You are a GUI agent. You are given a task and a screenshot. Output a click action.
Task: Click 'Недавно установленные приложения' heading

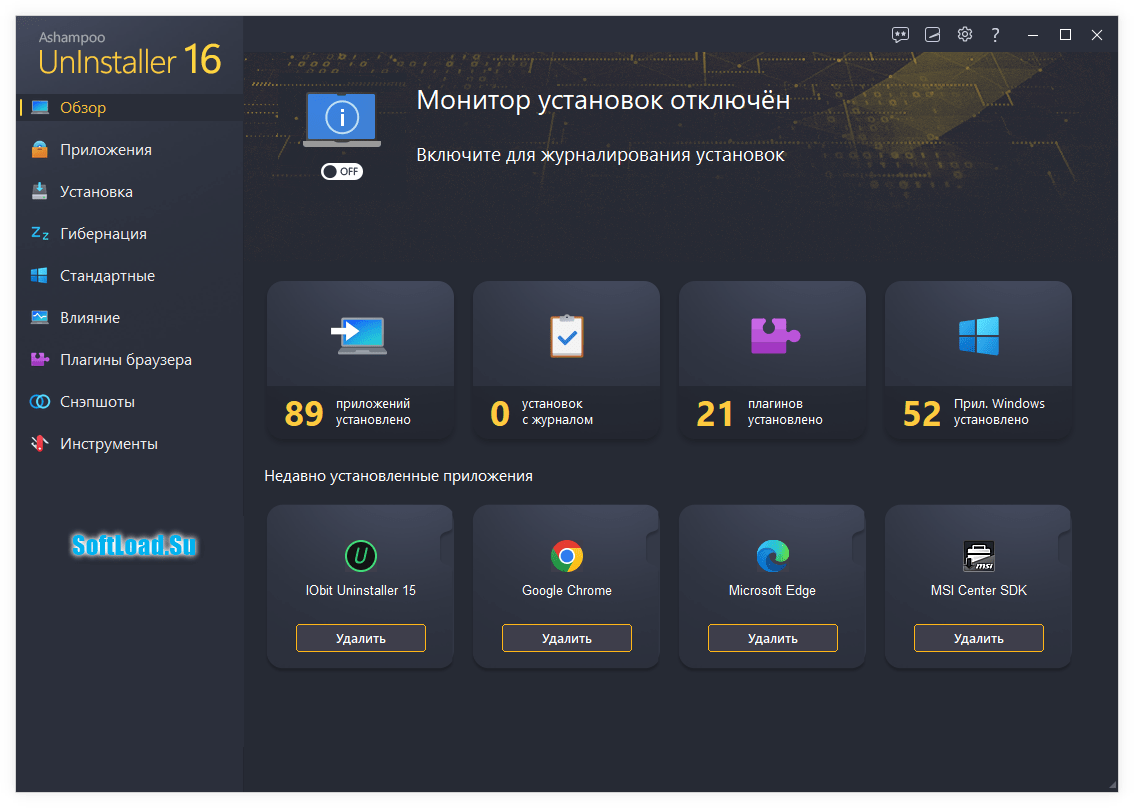(x=398, y=476)
